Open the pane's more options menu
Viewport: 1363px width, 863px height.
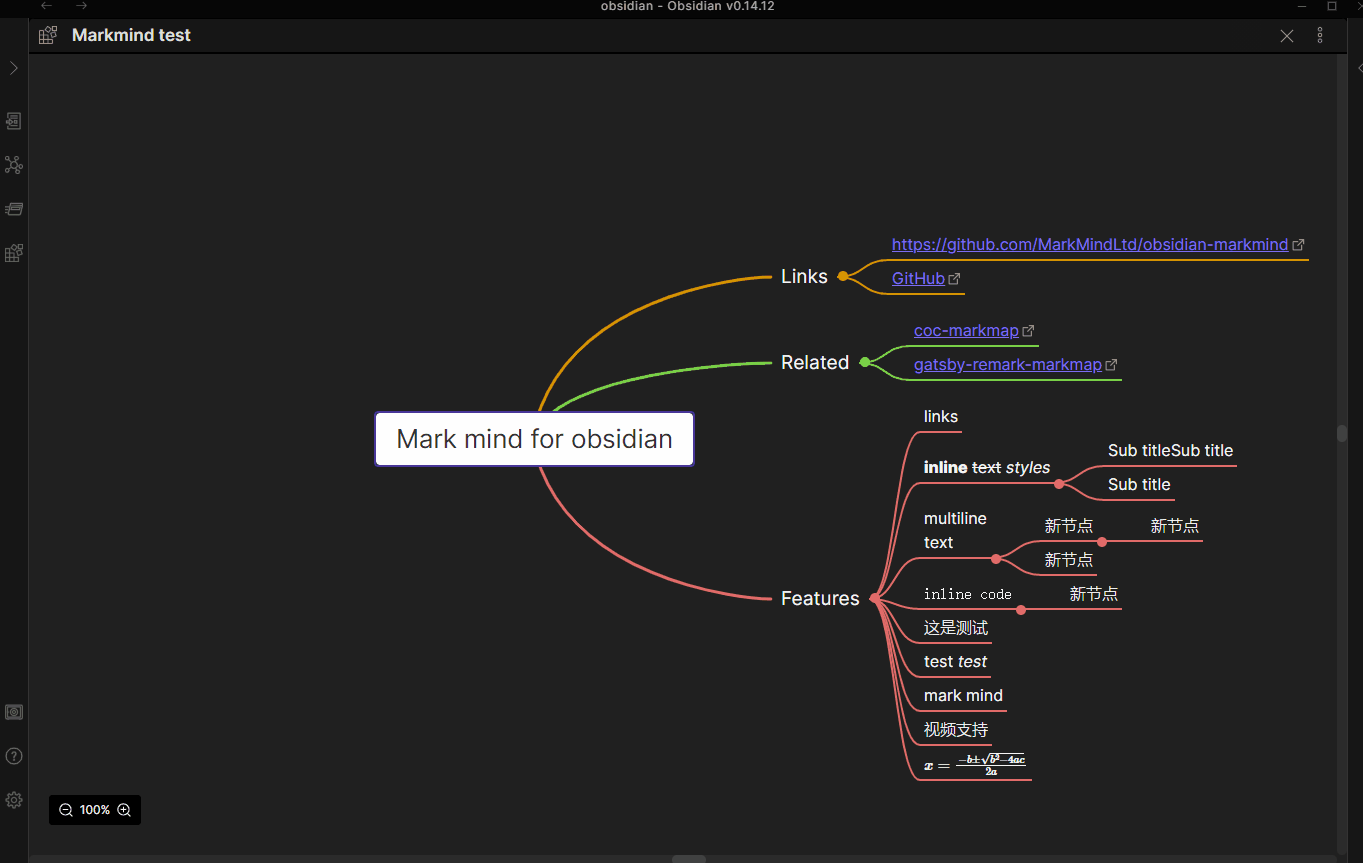(1320, 36)
